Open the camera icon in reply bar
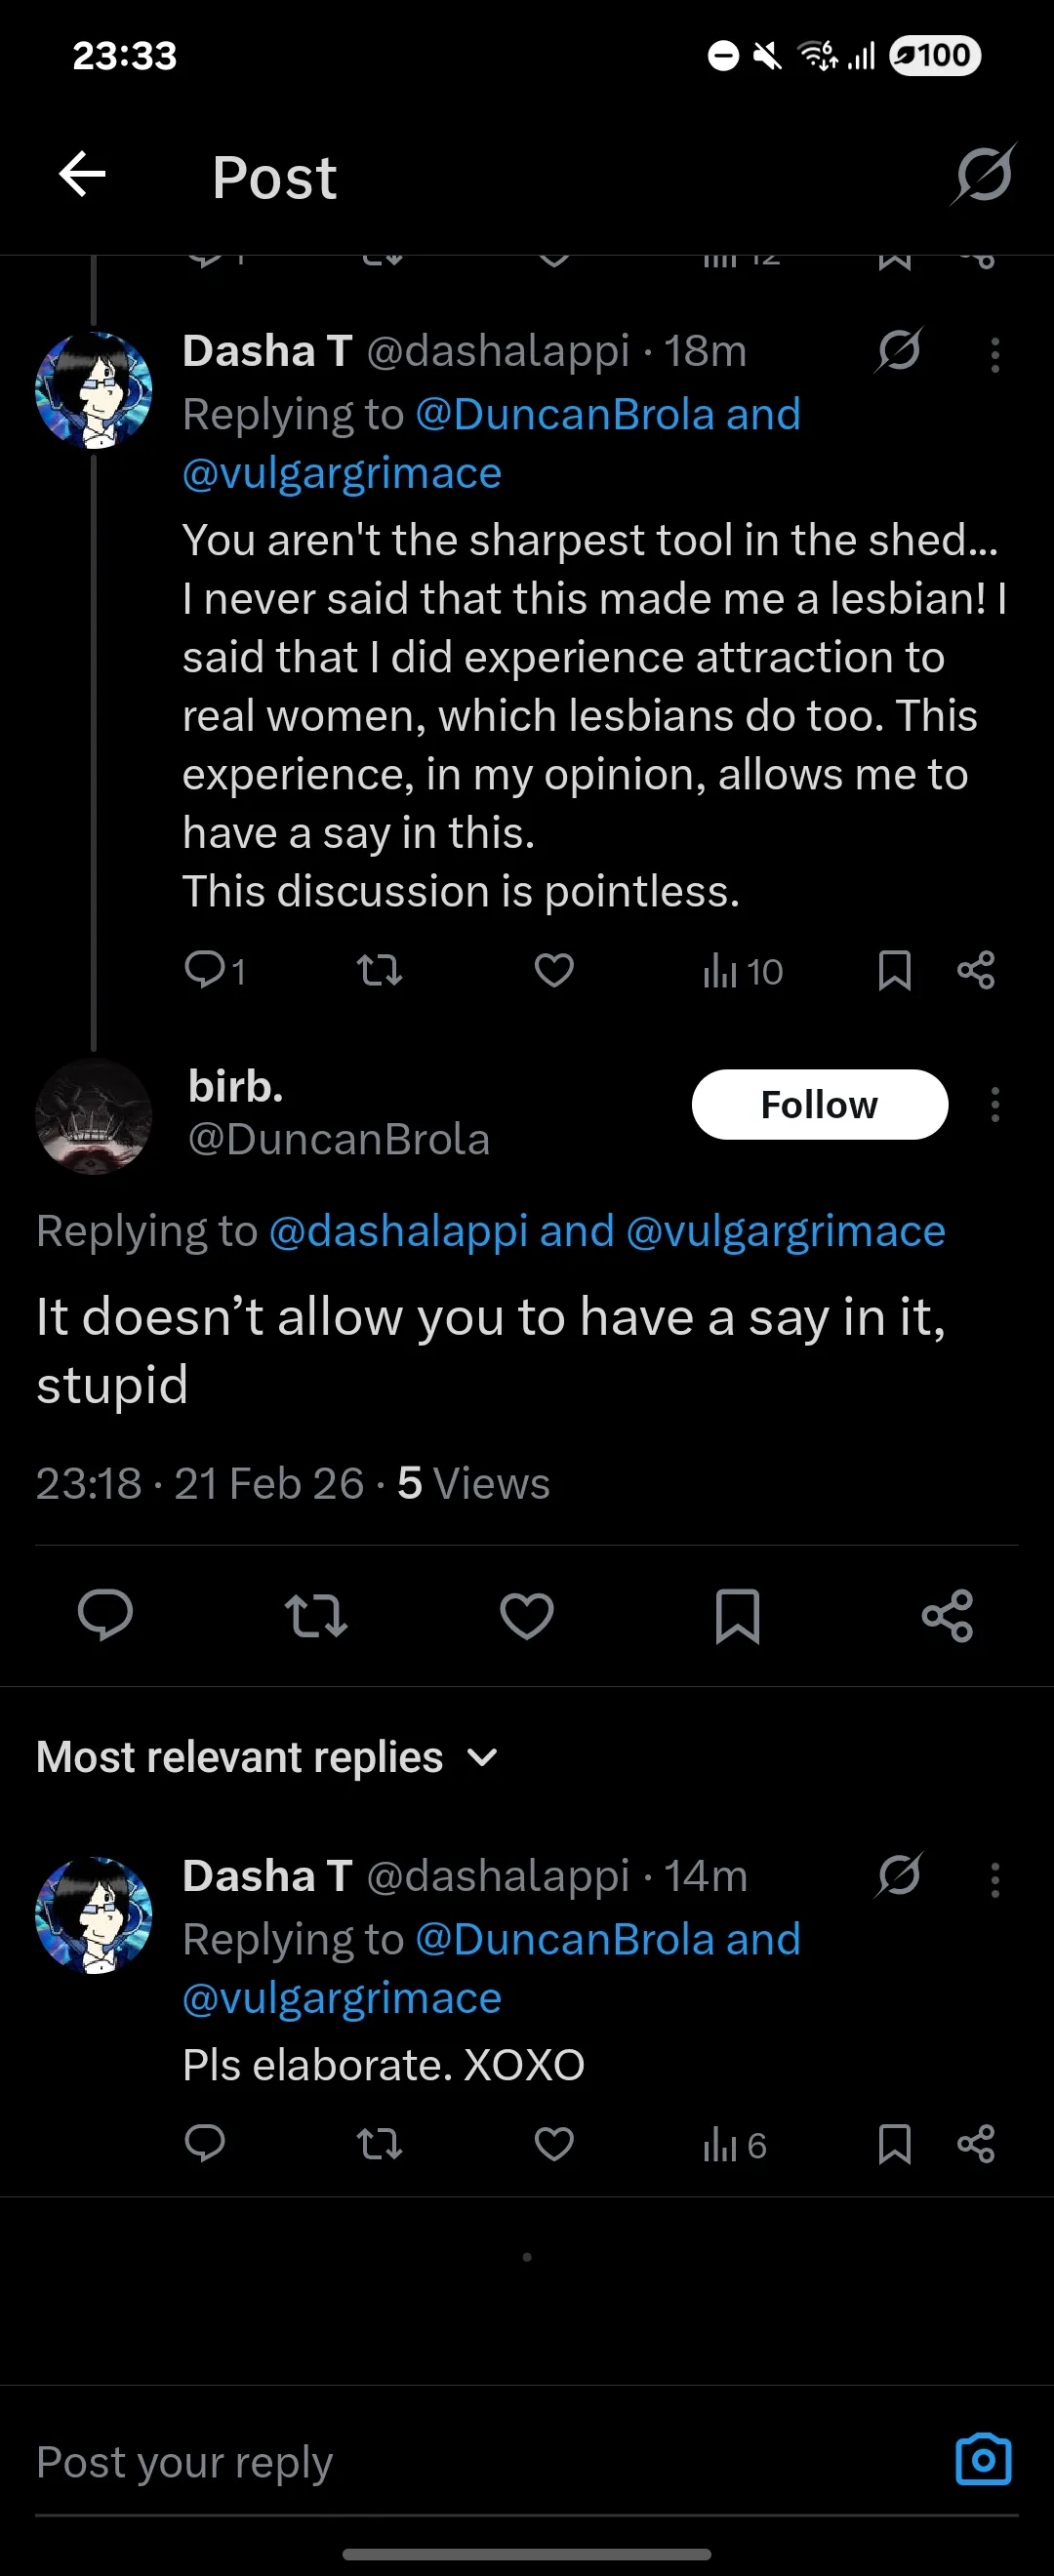1054x2576 pixels. (x=983, y=2460)
